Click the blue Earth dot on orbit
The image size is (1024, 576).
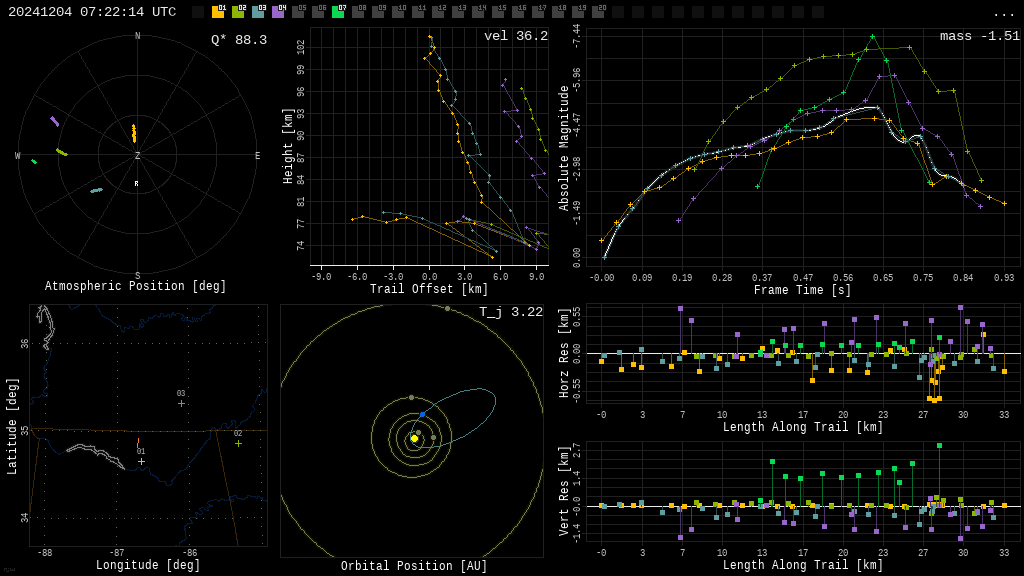click(422, 414)
